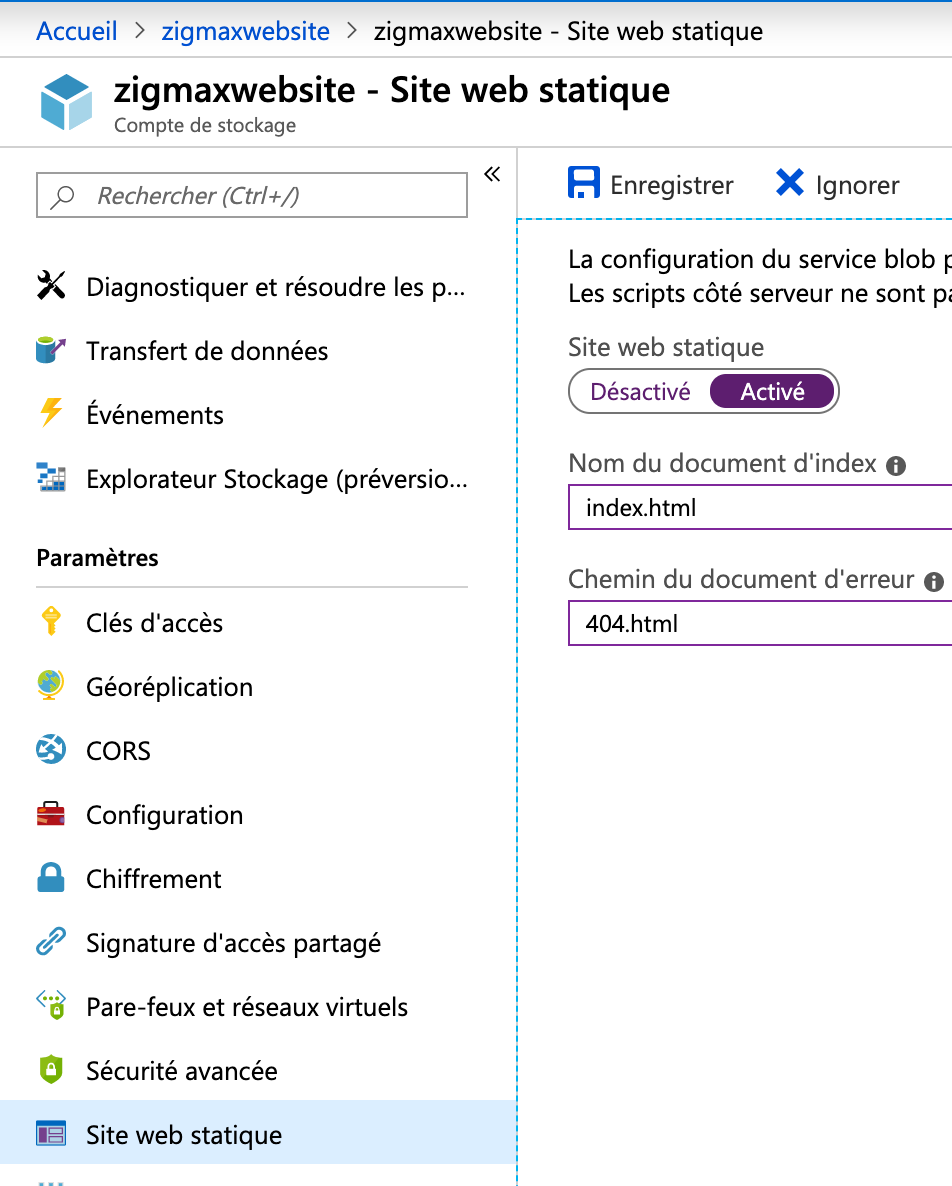The image size is (952, 1186).
Task: Enable the Activé static website toggle
Action: coord(772,391)
